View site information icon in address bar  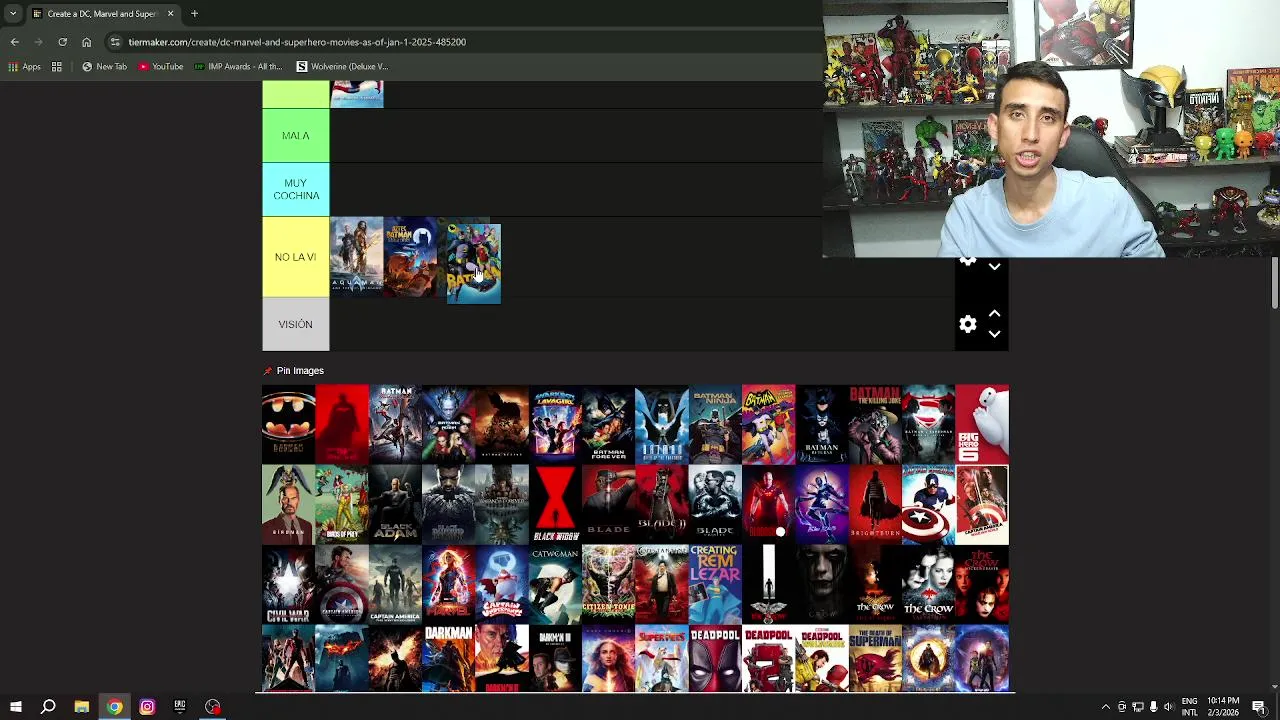coord(115,42)
